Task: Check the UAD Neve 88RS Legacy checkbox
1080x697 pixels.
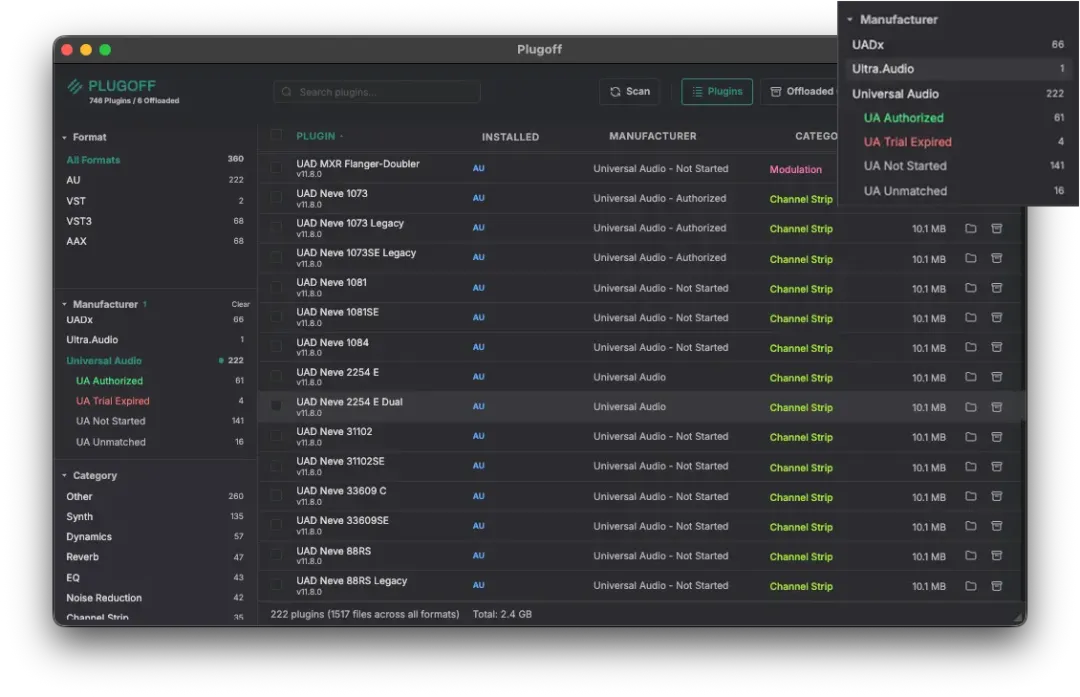Action: [x=276, y=585]
